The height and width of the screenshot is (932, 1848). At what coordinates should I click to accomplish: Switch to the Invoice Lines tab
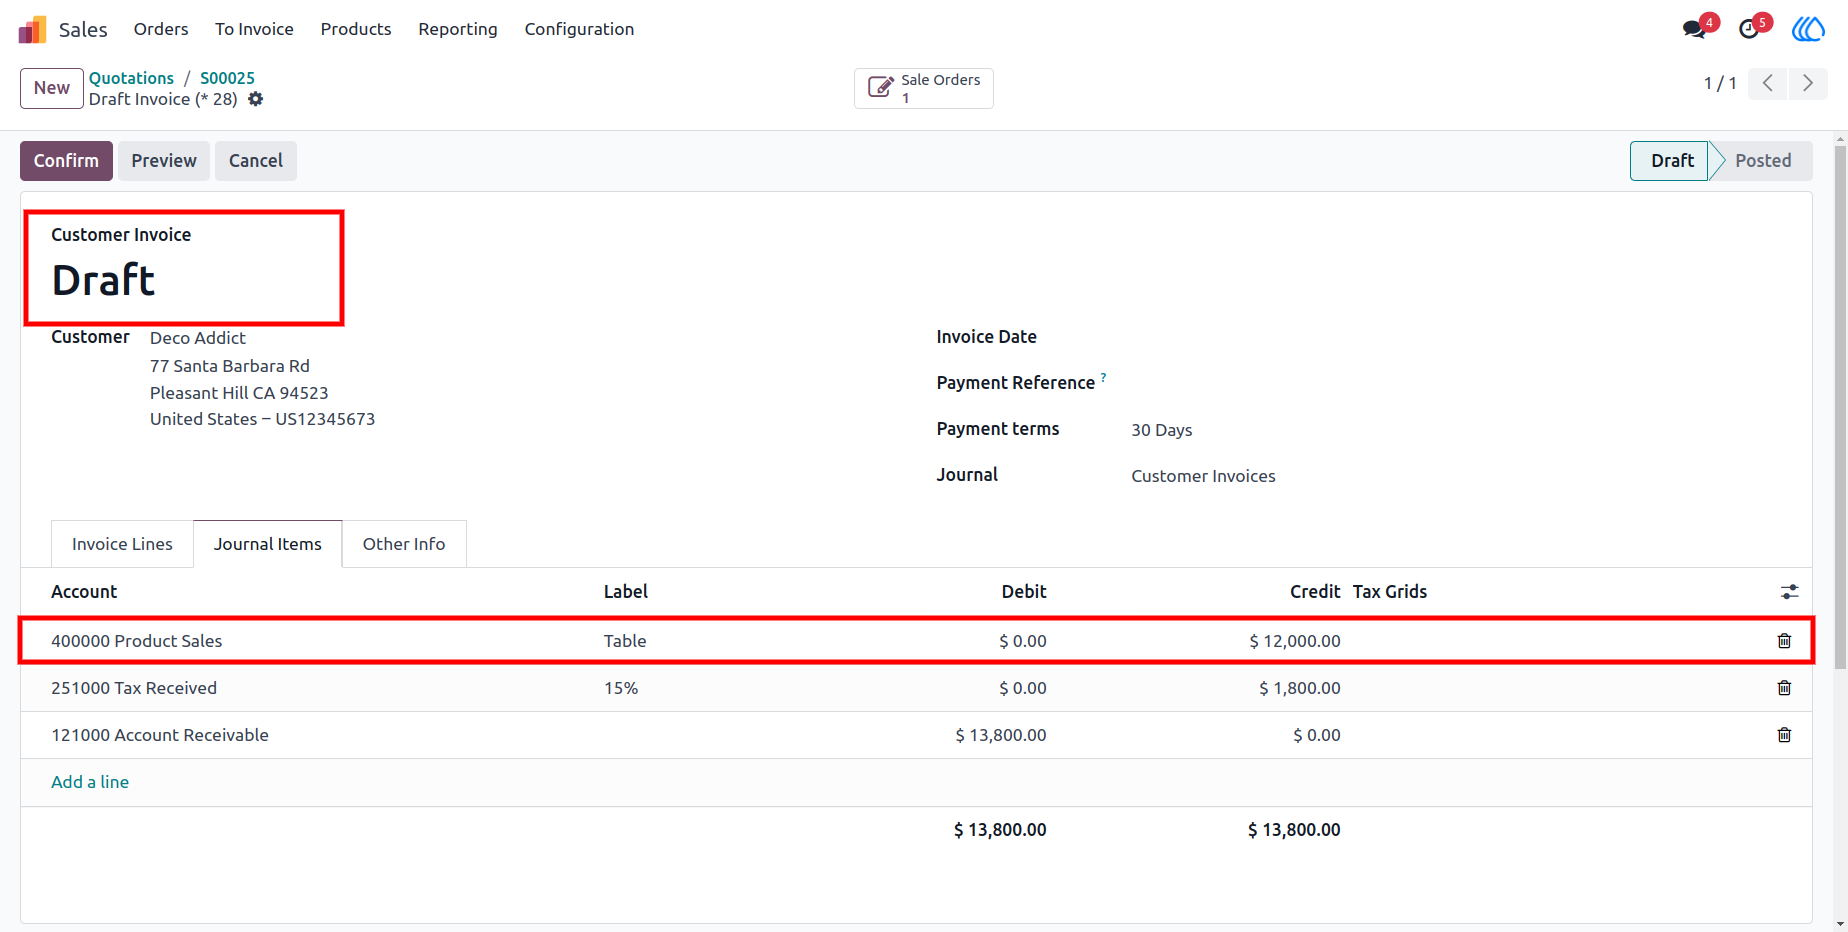tap(122, 544)
